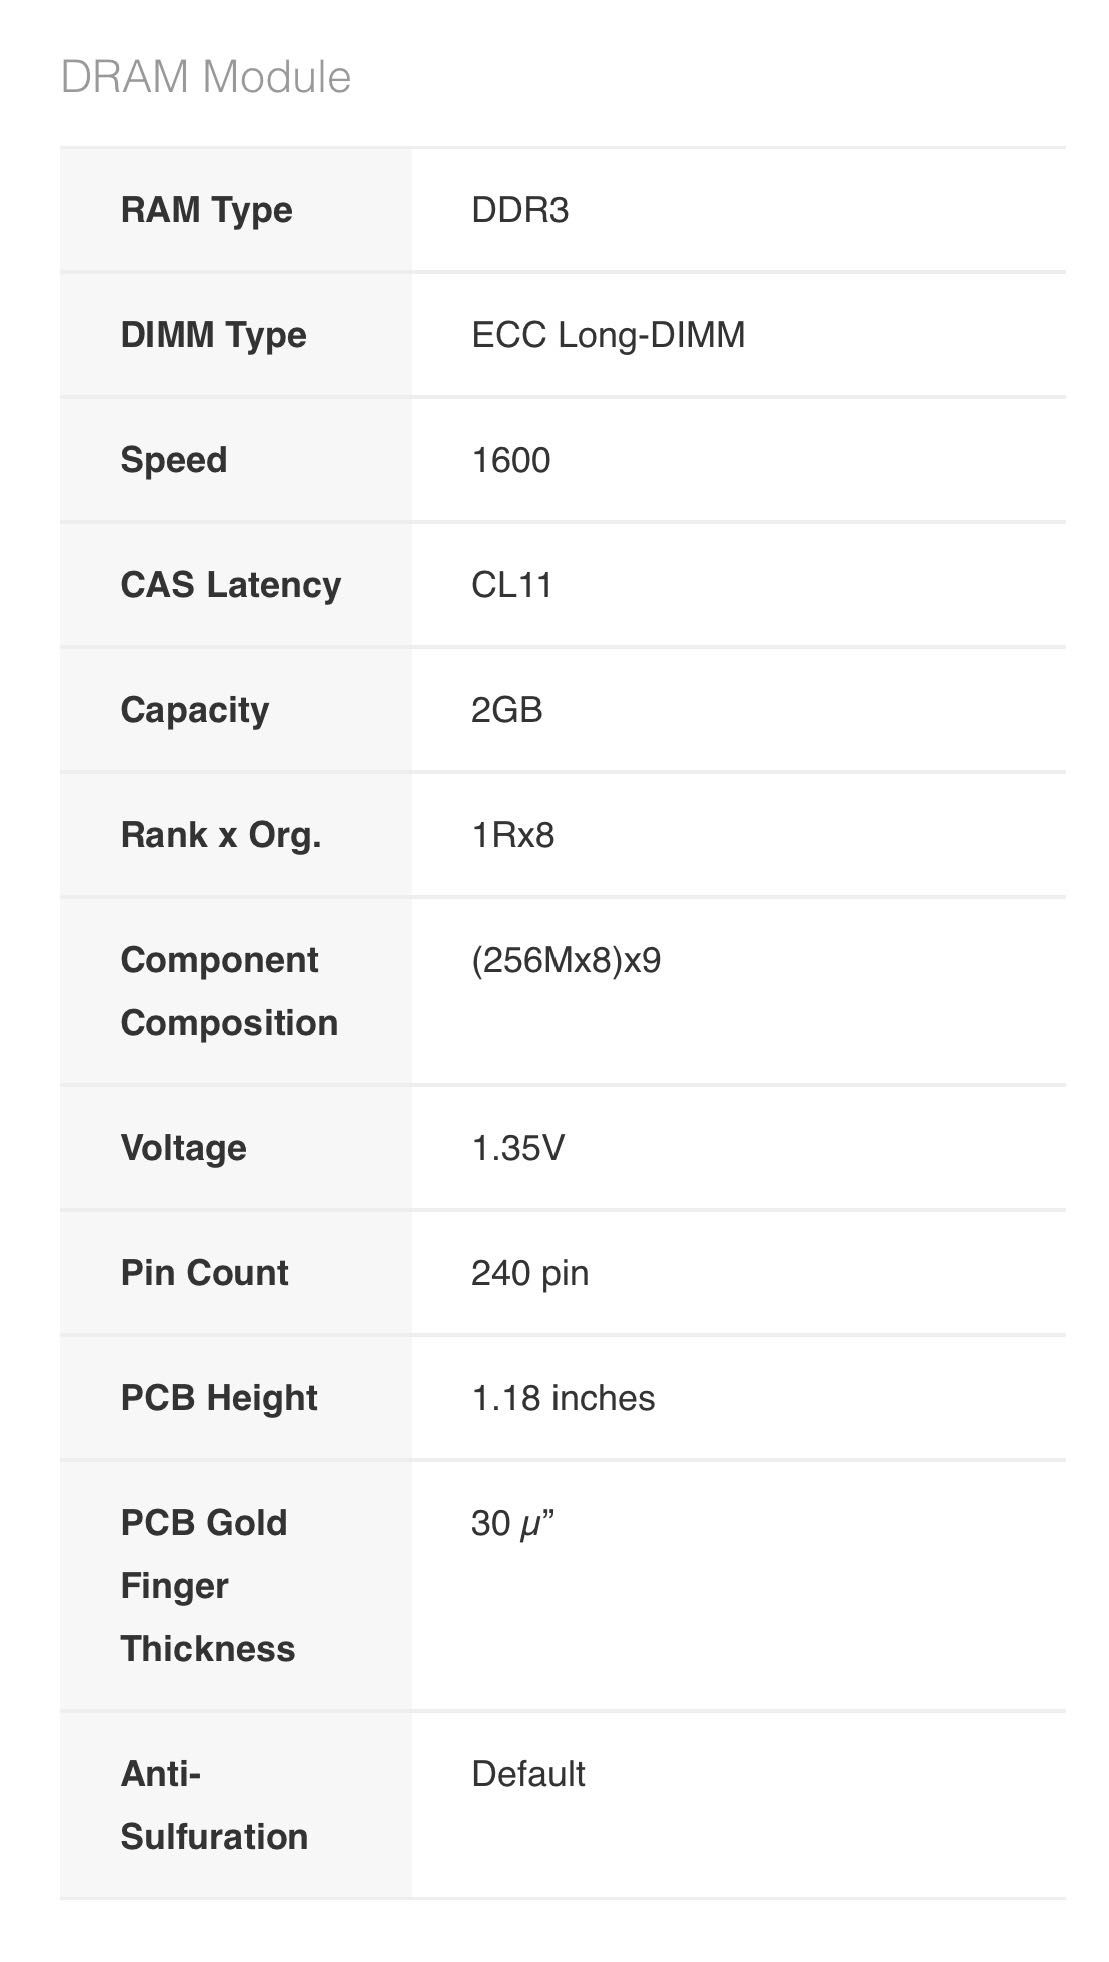Select the Speed row label
Image resolution: width=1109 pixels, height=1962 pixels.
click(x=174, y=460)
